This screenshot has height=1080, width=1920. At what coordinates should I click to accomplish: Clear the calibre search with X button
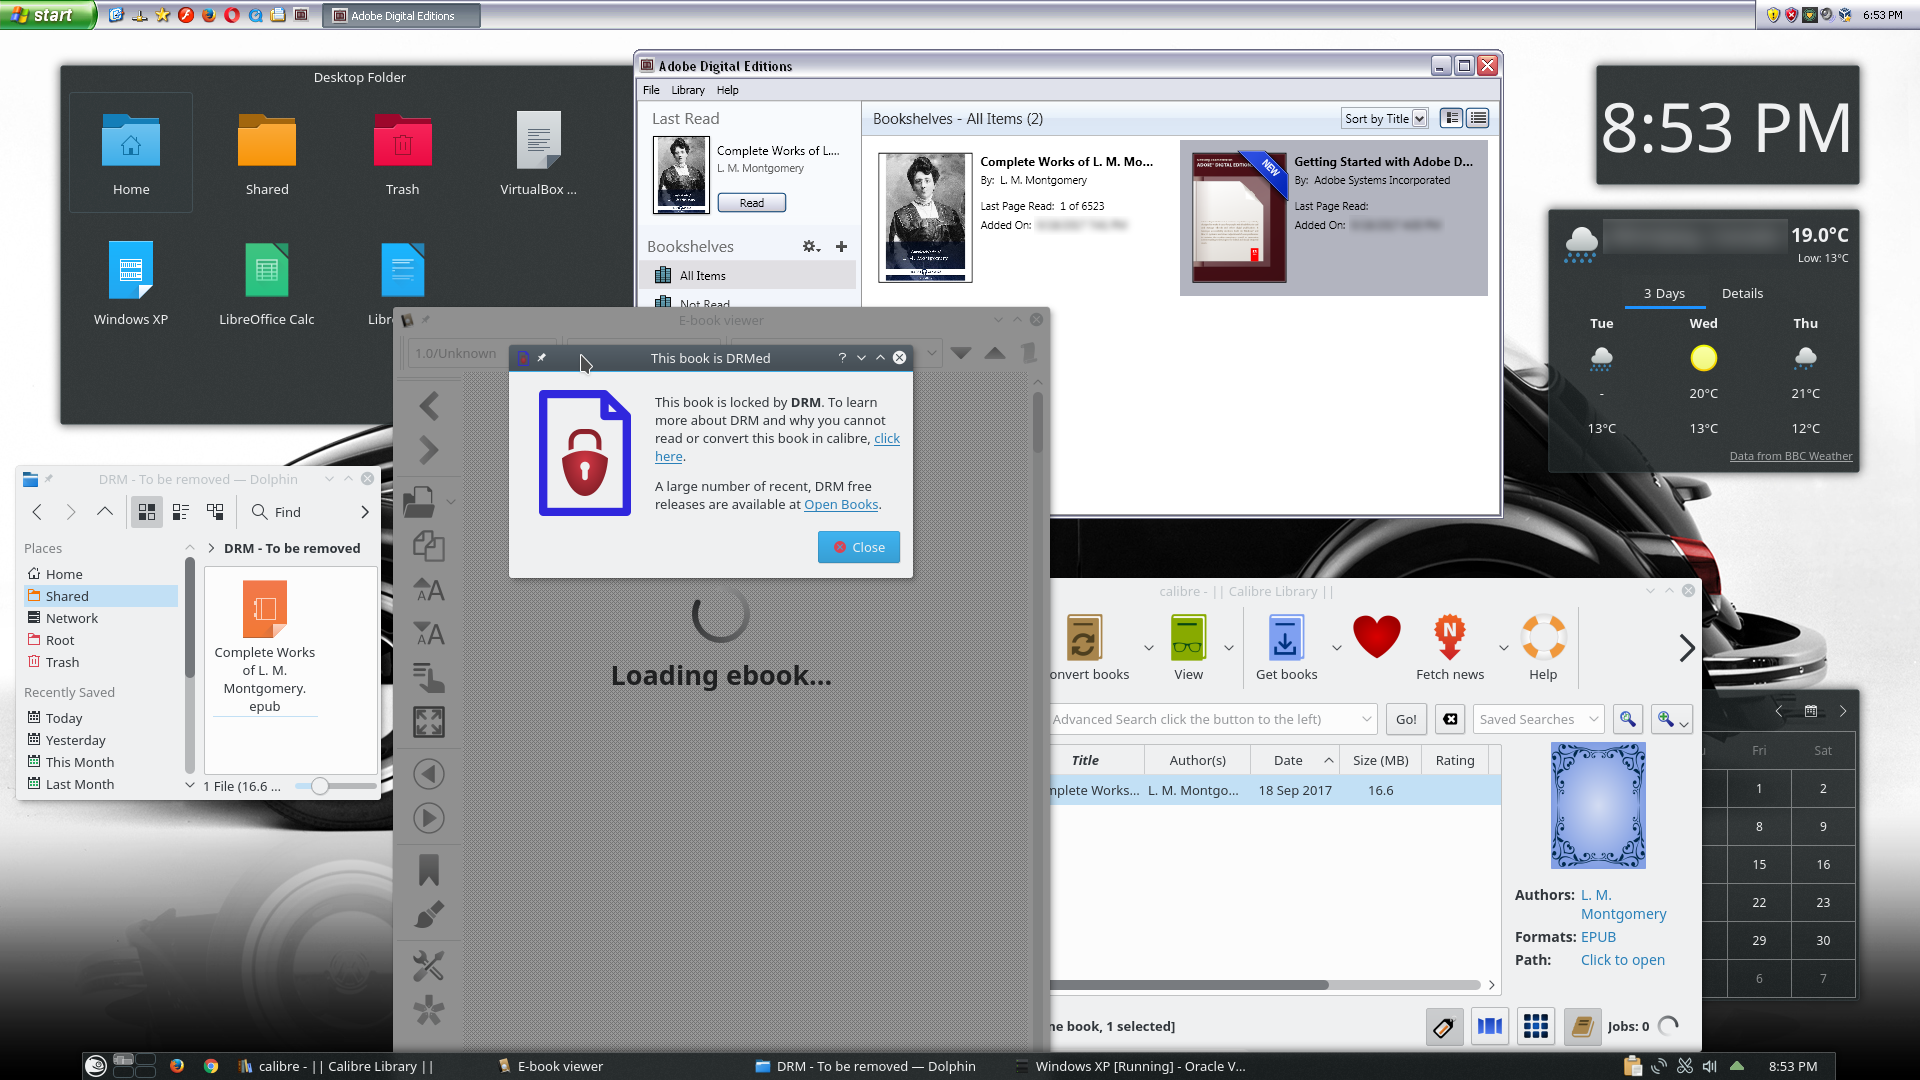tap(1450, 719)
